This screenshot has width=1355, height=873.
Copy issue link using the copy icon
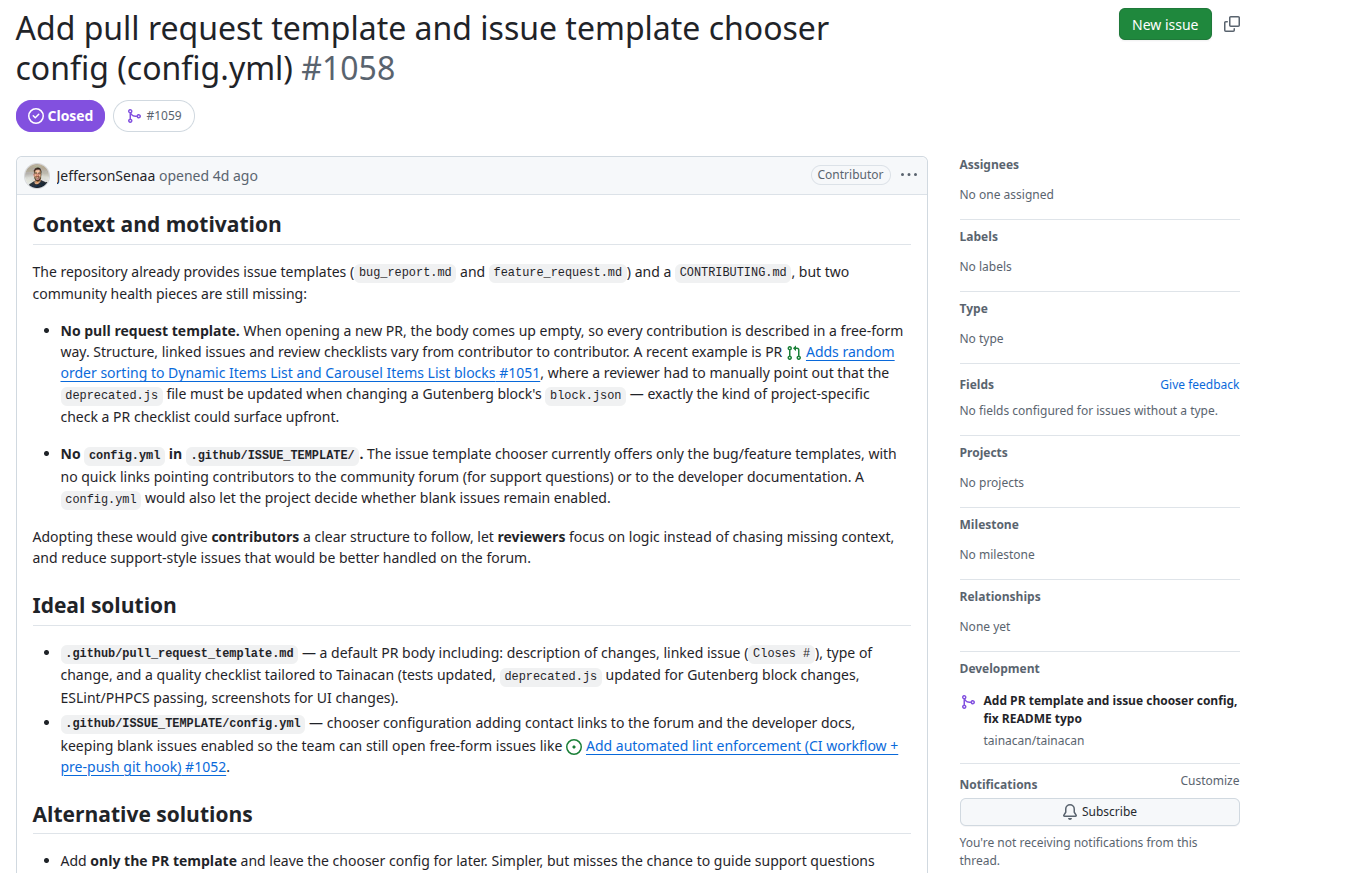click(1232, 24)
